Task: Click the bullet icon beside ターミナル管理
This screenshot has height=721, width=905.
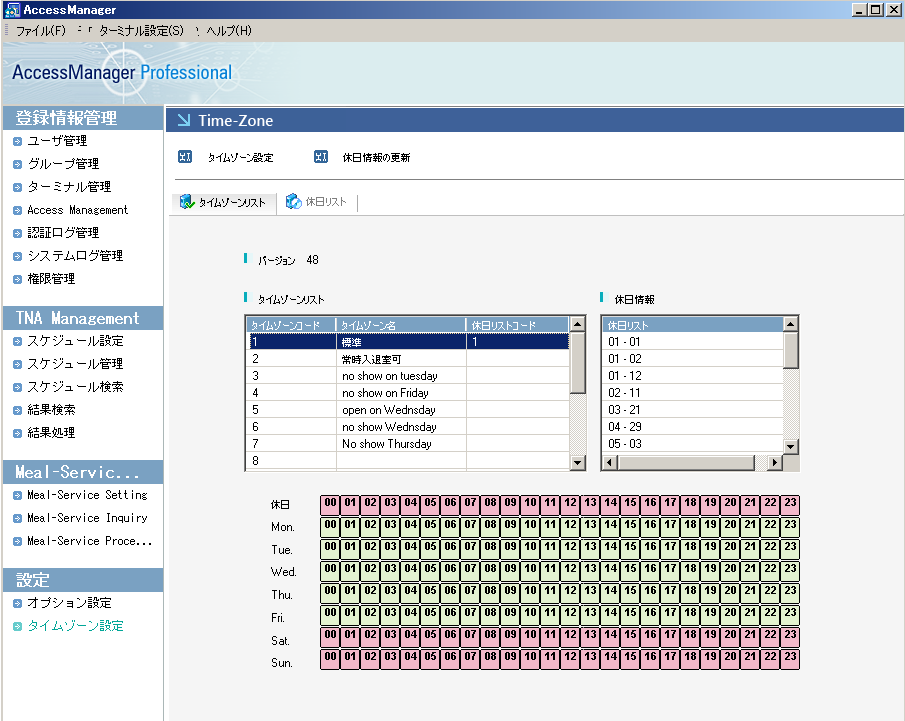Action: (17, 188)
